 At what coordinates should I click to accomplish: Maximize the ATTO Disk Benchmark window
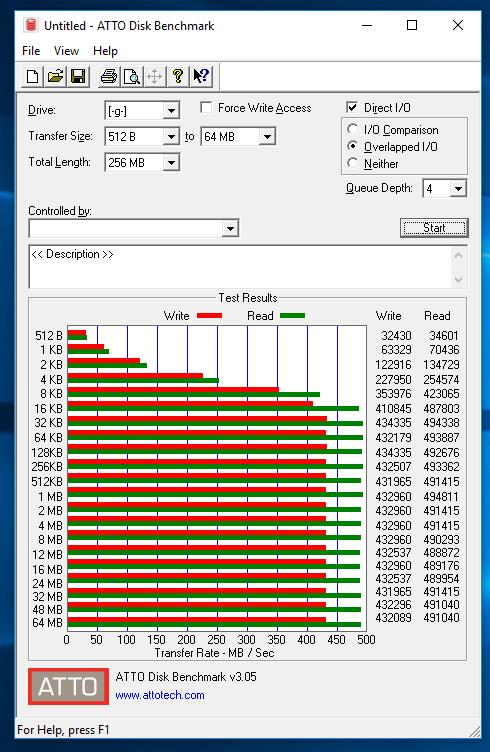412,25
